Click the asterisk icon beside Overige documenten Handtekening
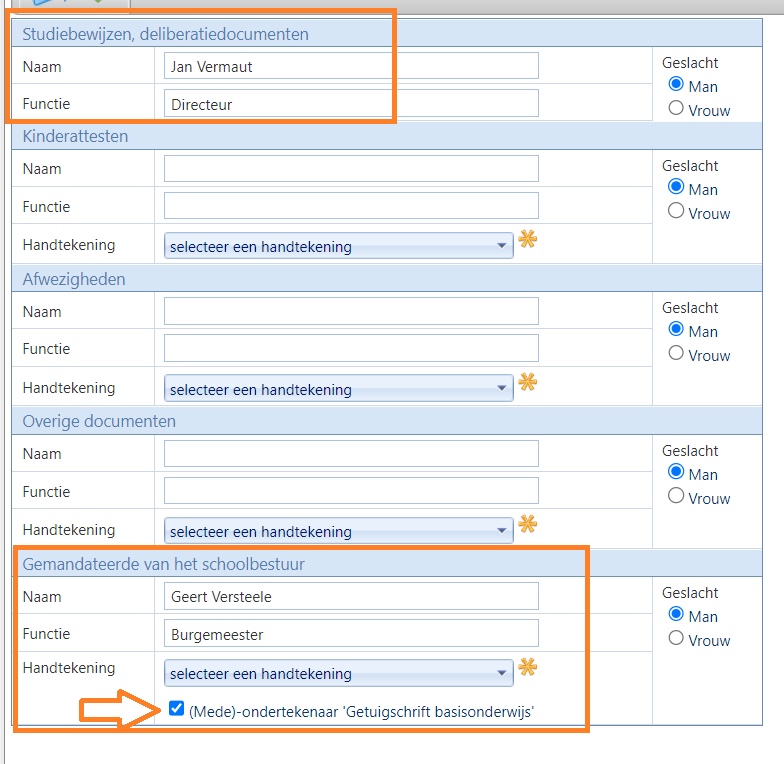Screen dimensions: 784x764 (x=528, y=524)
